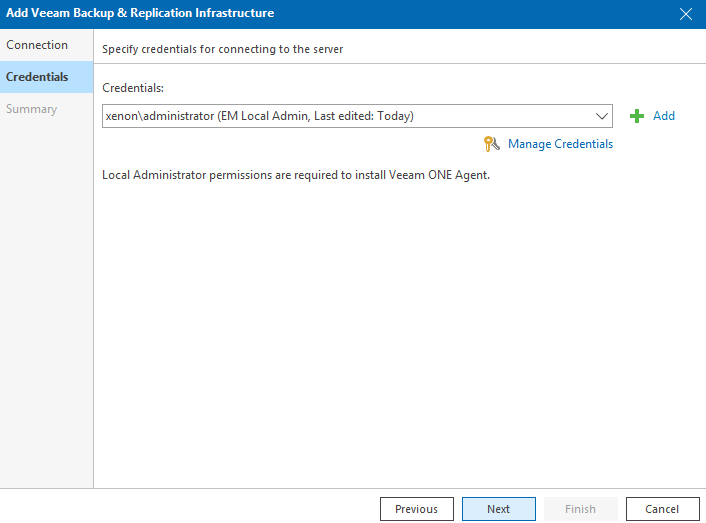Close the Add Veeam Infrastructure dialog
The height and width of the screenshot is (523, 706).
(x=686, y=14)
